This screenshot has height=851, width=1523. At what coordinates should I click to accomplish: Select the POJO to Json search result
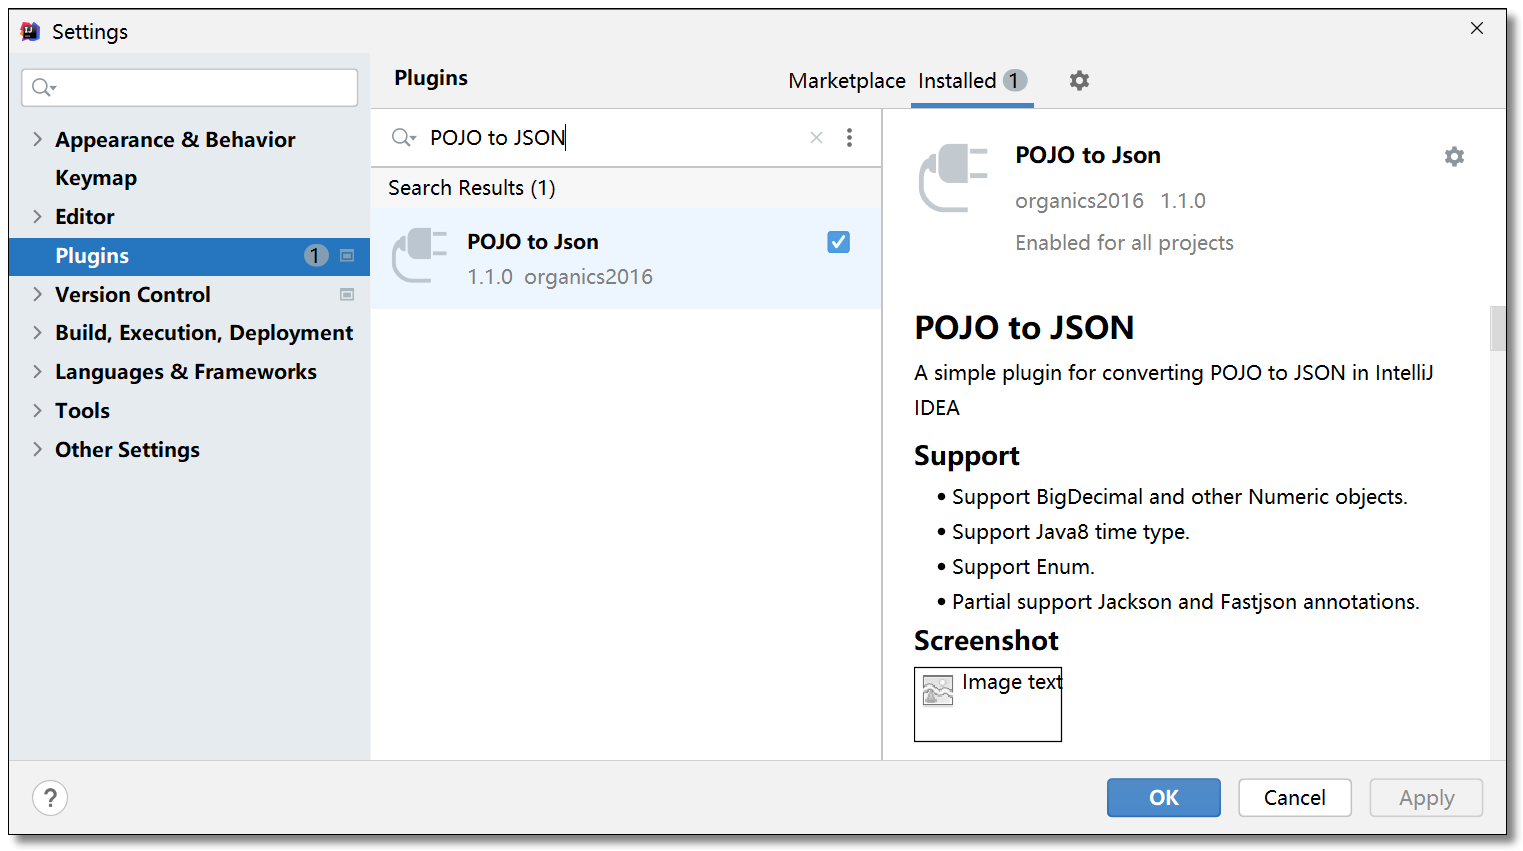[x=626, y=258]
